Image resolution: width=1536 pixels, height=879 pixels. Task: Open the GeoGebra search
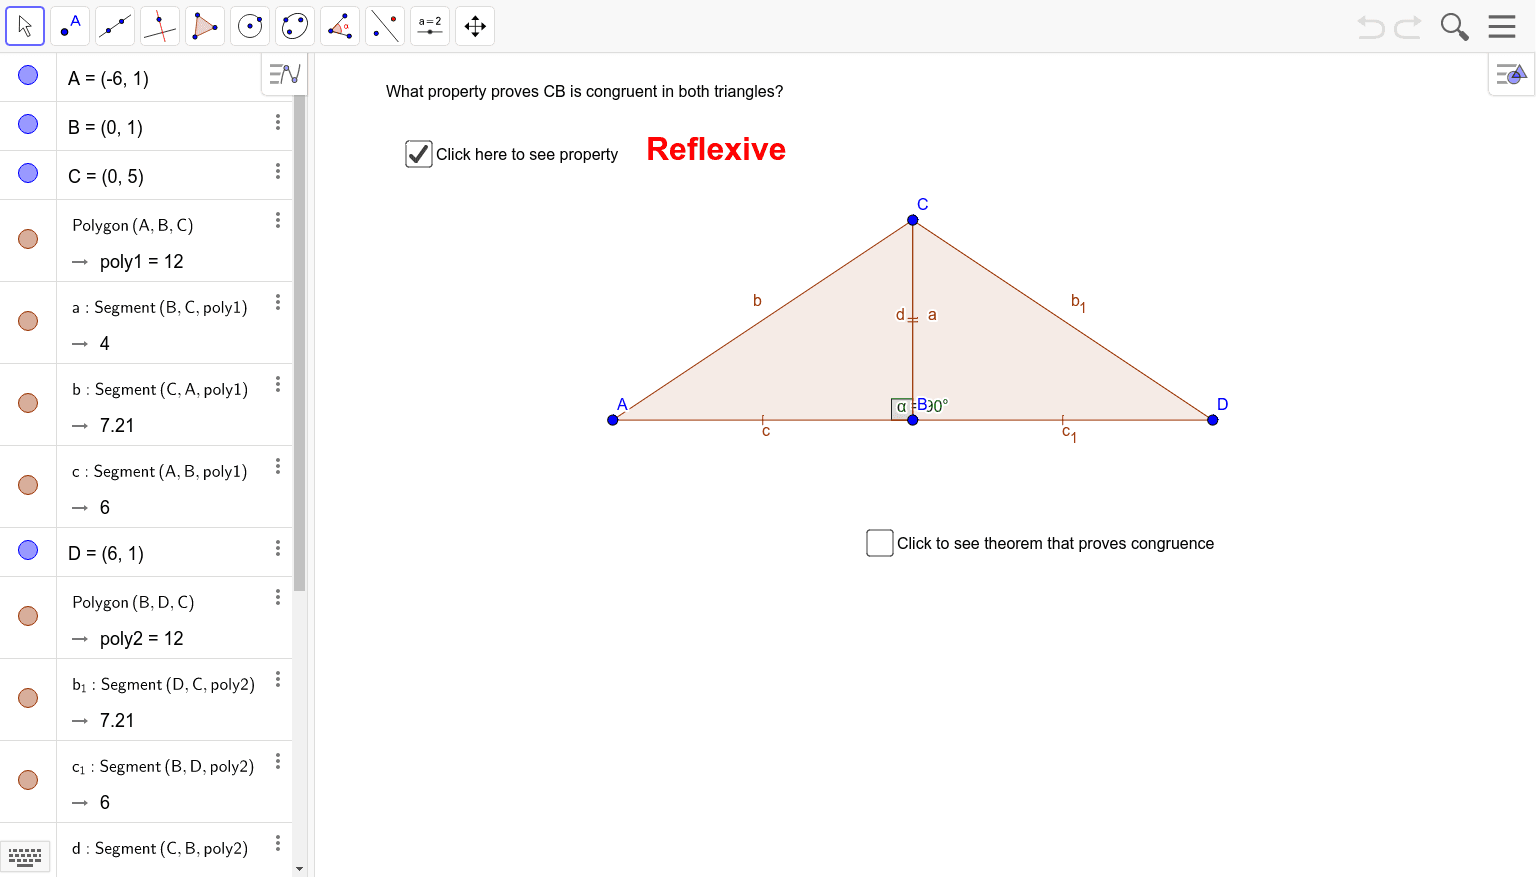pyautogui.click(x=1454, y=26)
